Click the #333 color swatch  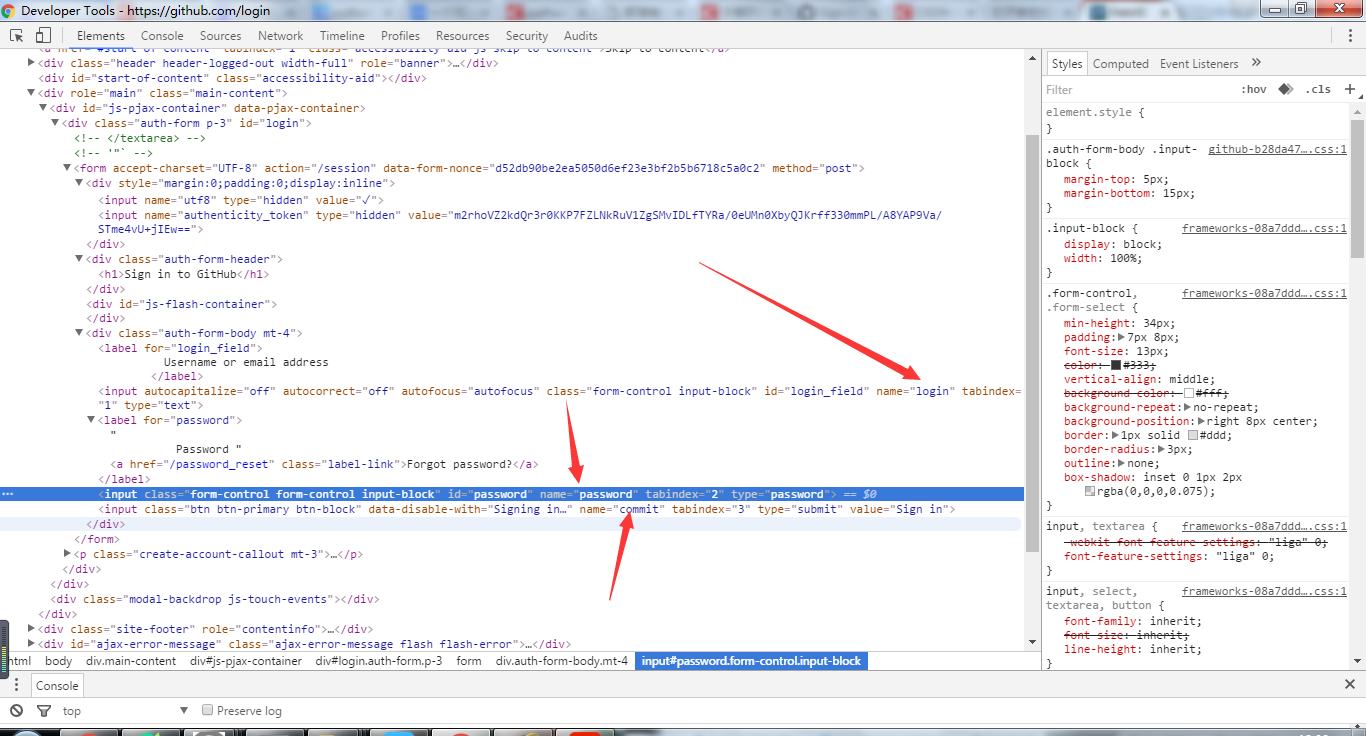[x=1116, y=365]
